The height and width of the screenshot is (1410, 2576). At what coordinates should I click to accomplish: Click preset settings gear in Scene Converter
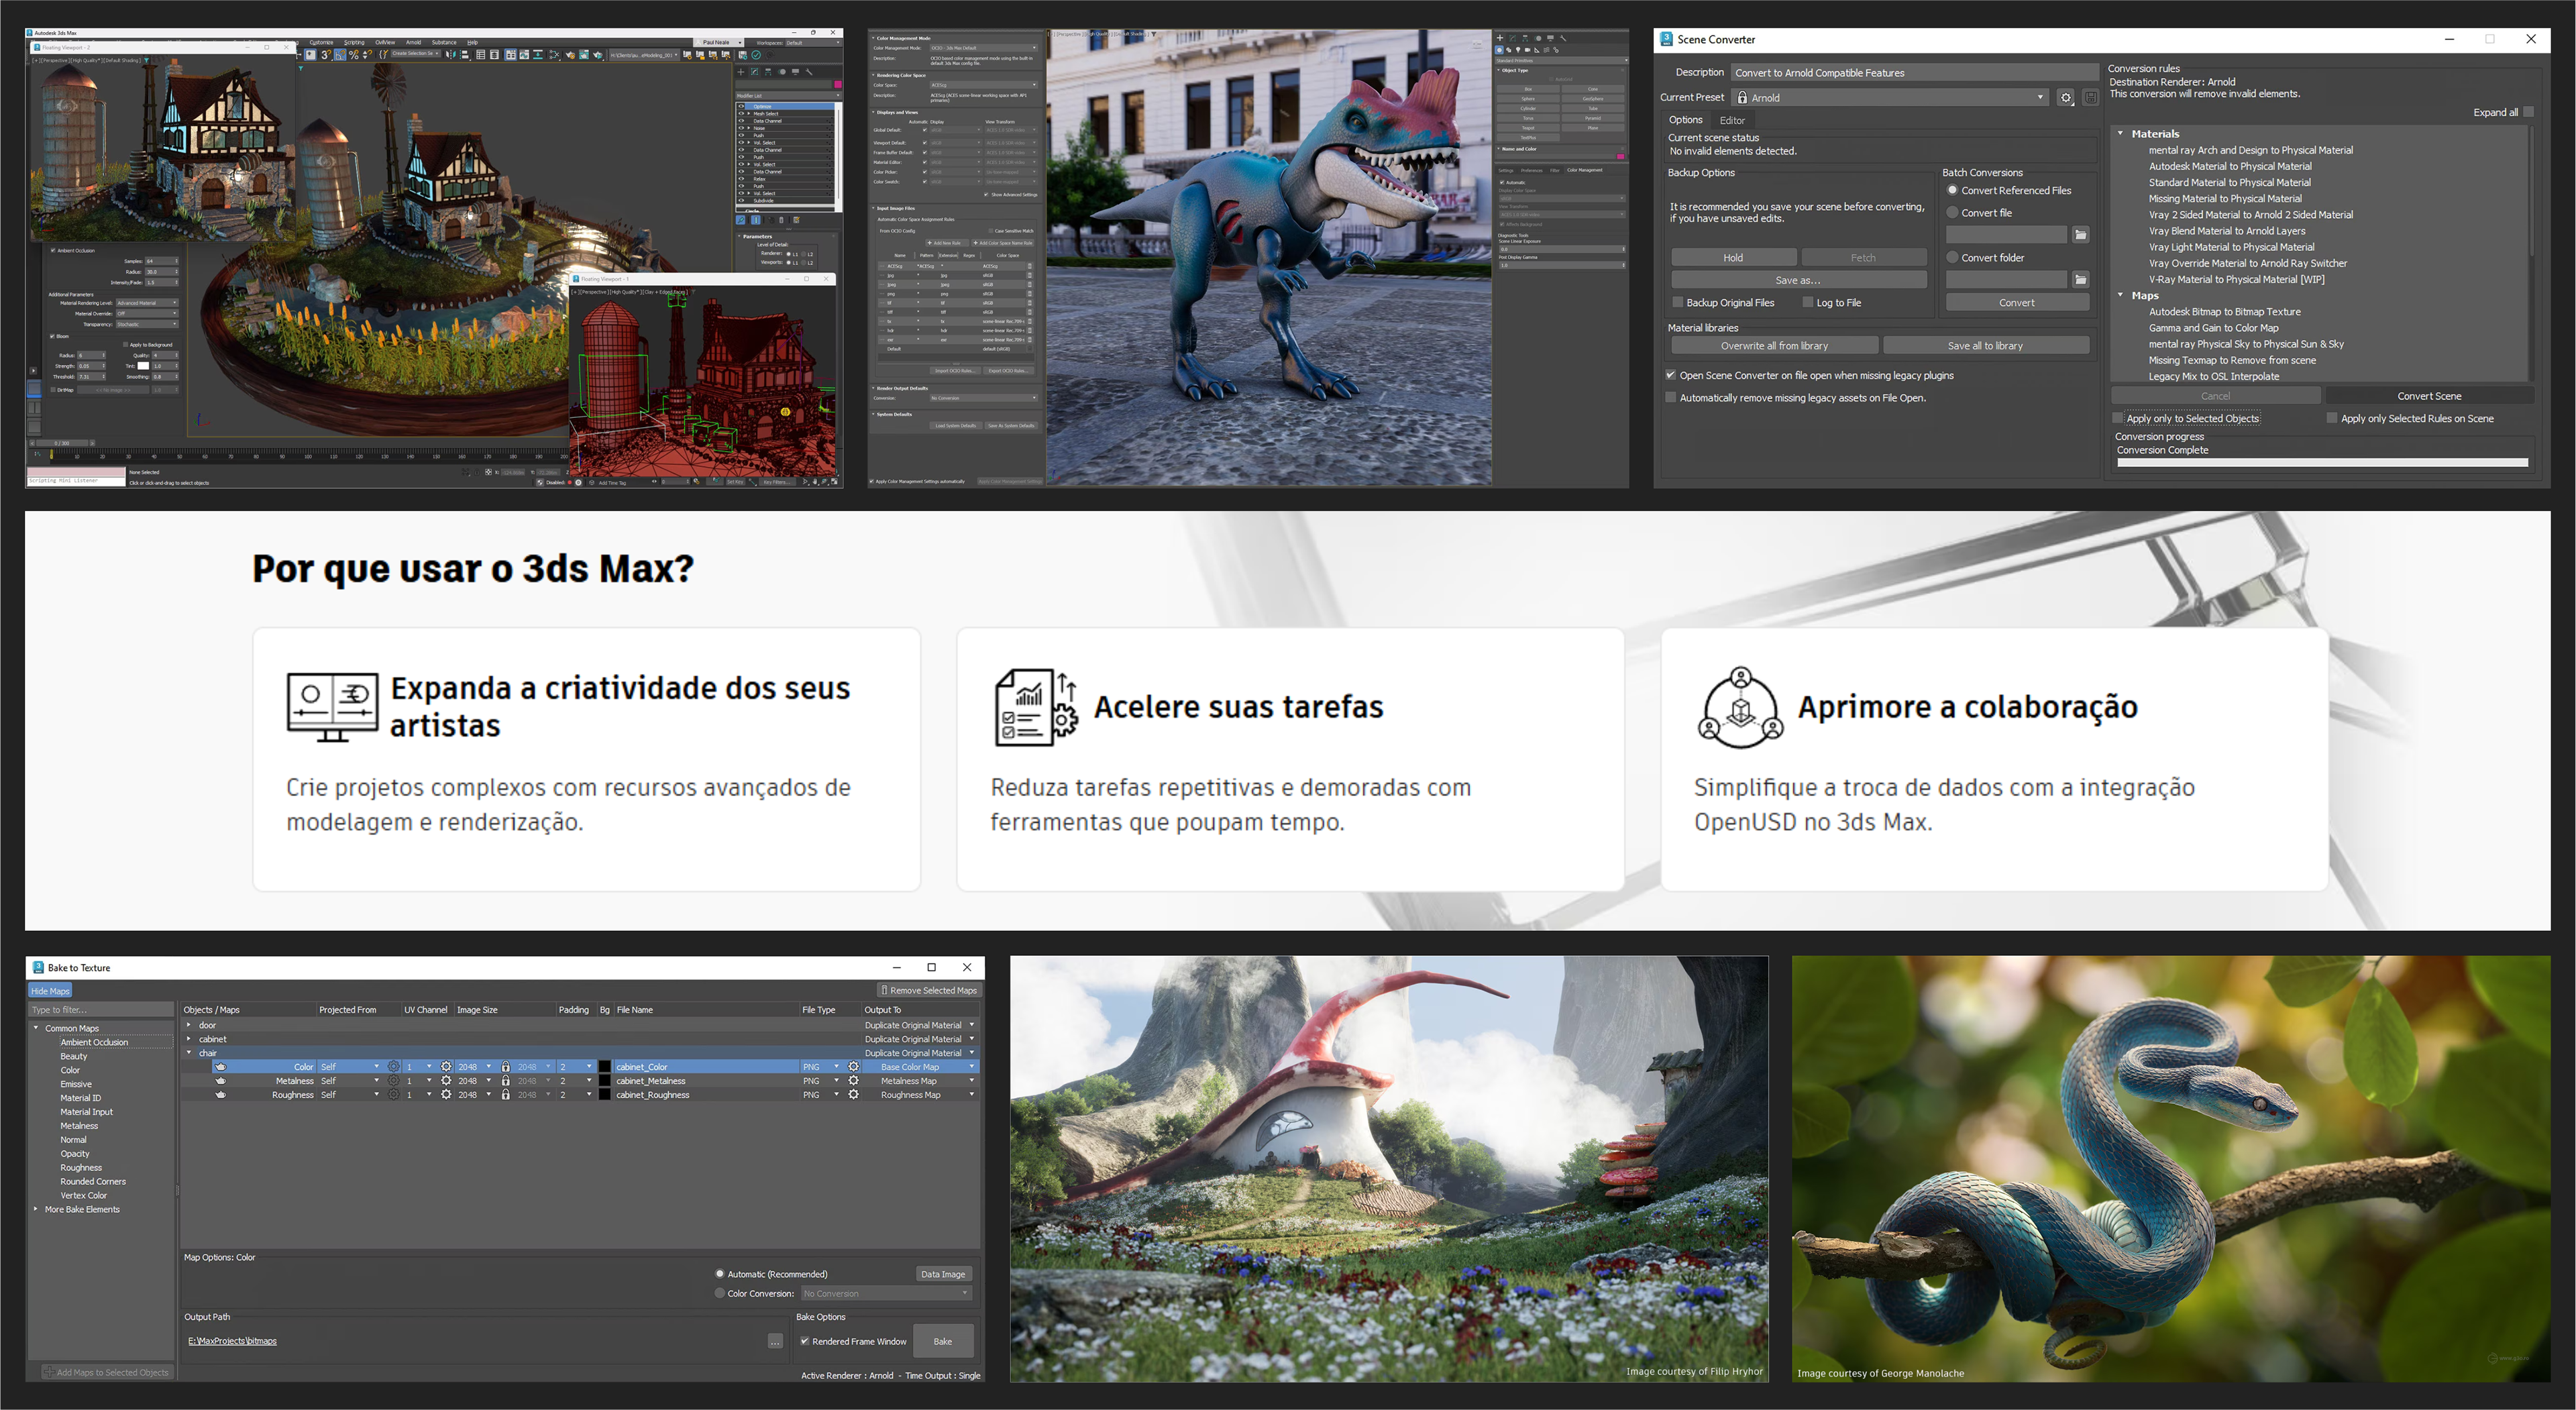tap(2065, 98)
